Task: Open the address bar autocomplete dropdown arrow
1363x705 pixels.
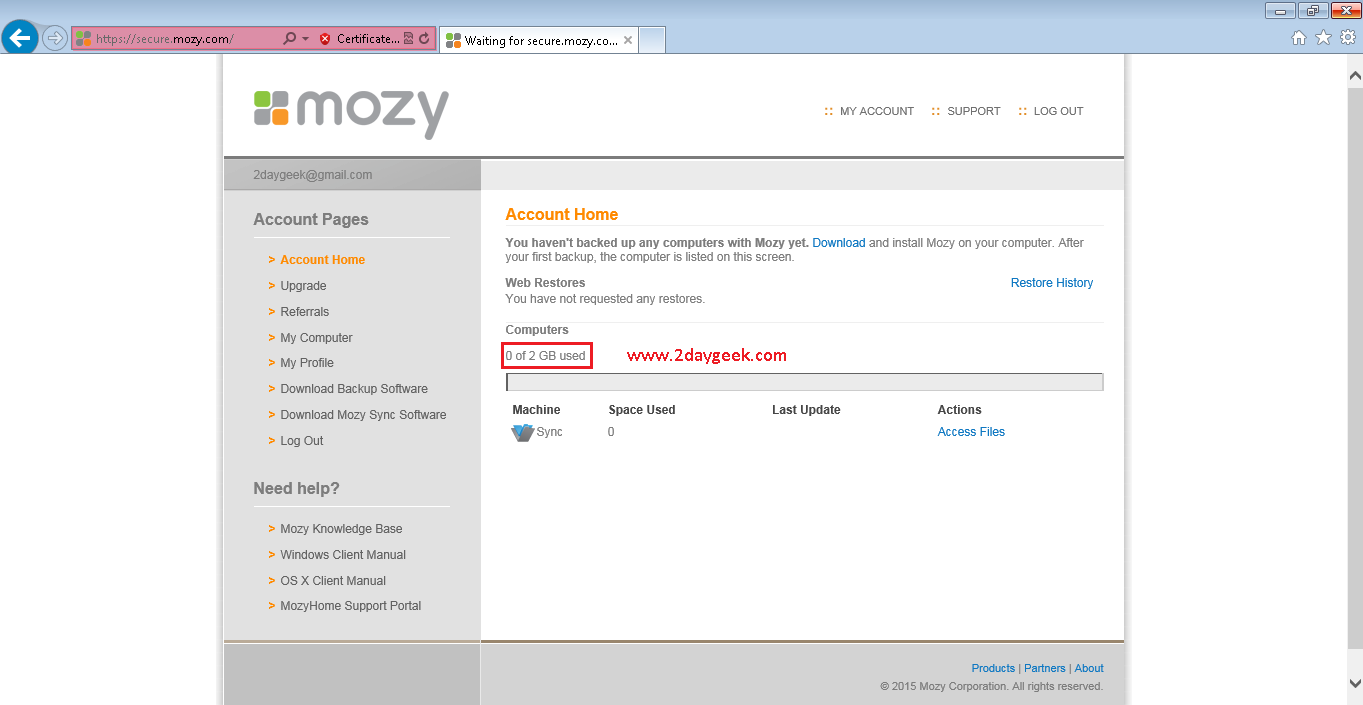Action: [305, 39]
